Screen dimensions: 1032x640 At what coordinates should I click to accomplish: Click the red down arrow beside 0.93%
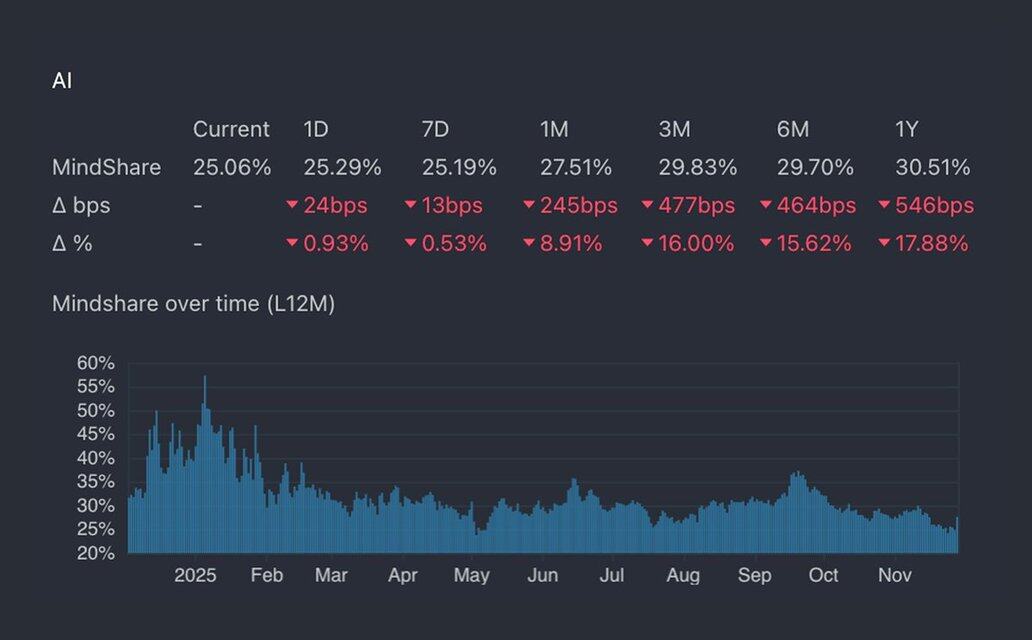pos(292,243)
